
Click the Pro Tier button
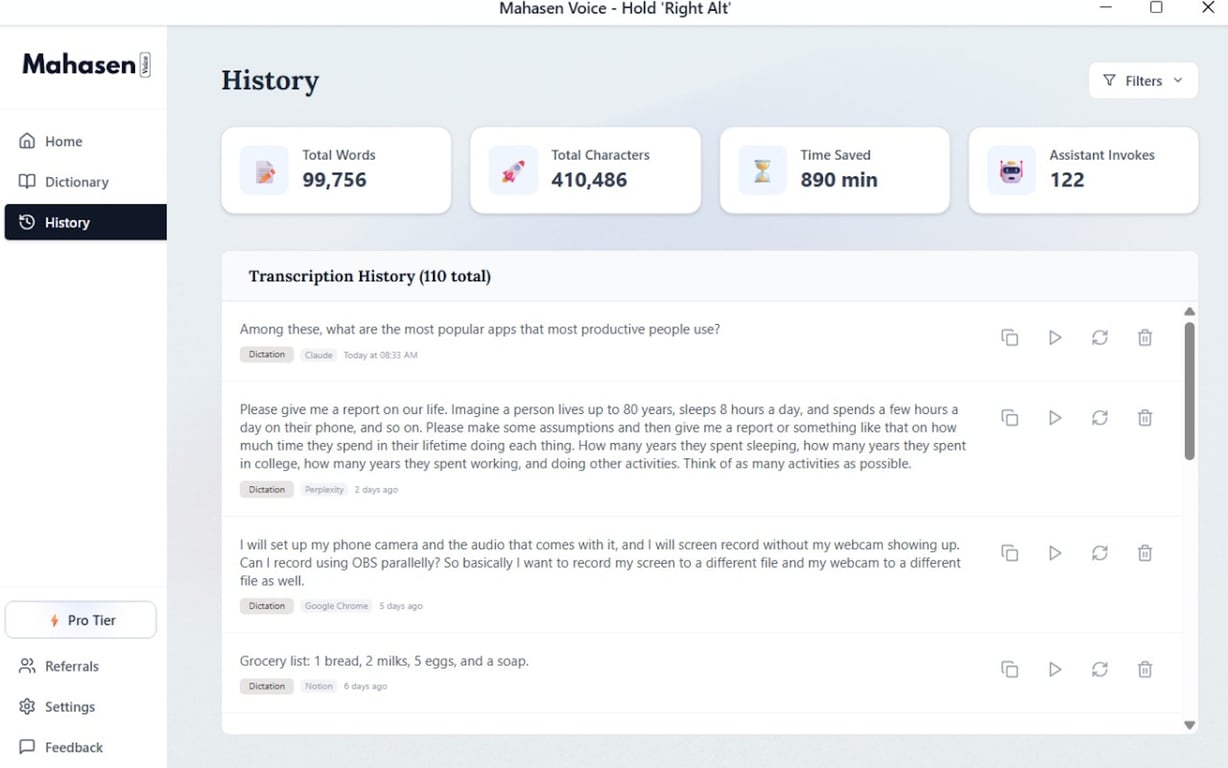[x=81, y=620]
